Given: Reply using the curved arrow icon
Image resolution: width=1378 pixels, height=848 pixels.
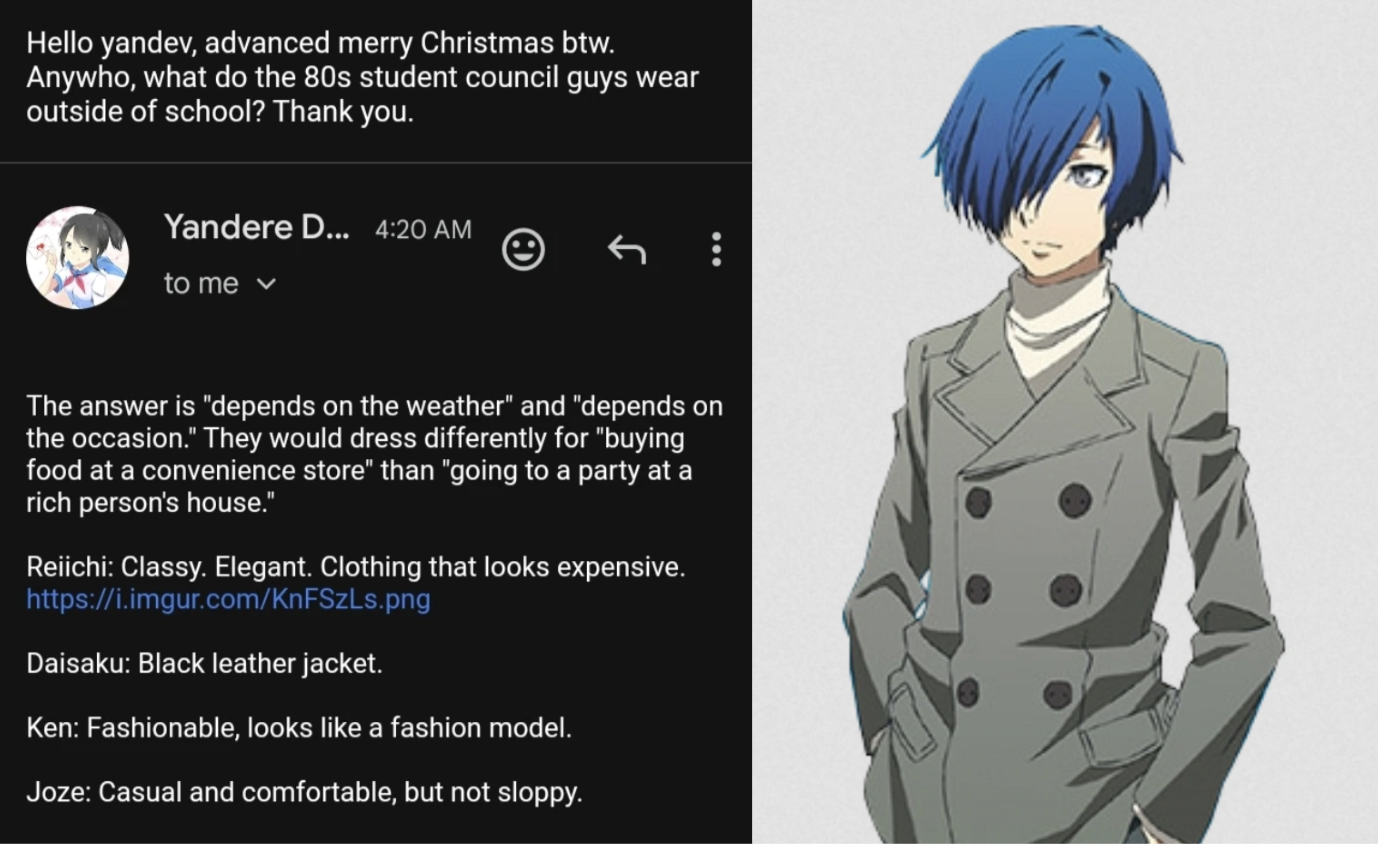Looking at the screenshot, I should 627,250.
